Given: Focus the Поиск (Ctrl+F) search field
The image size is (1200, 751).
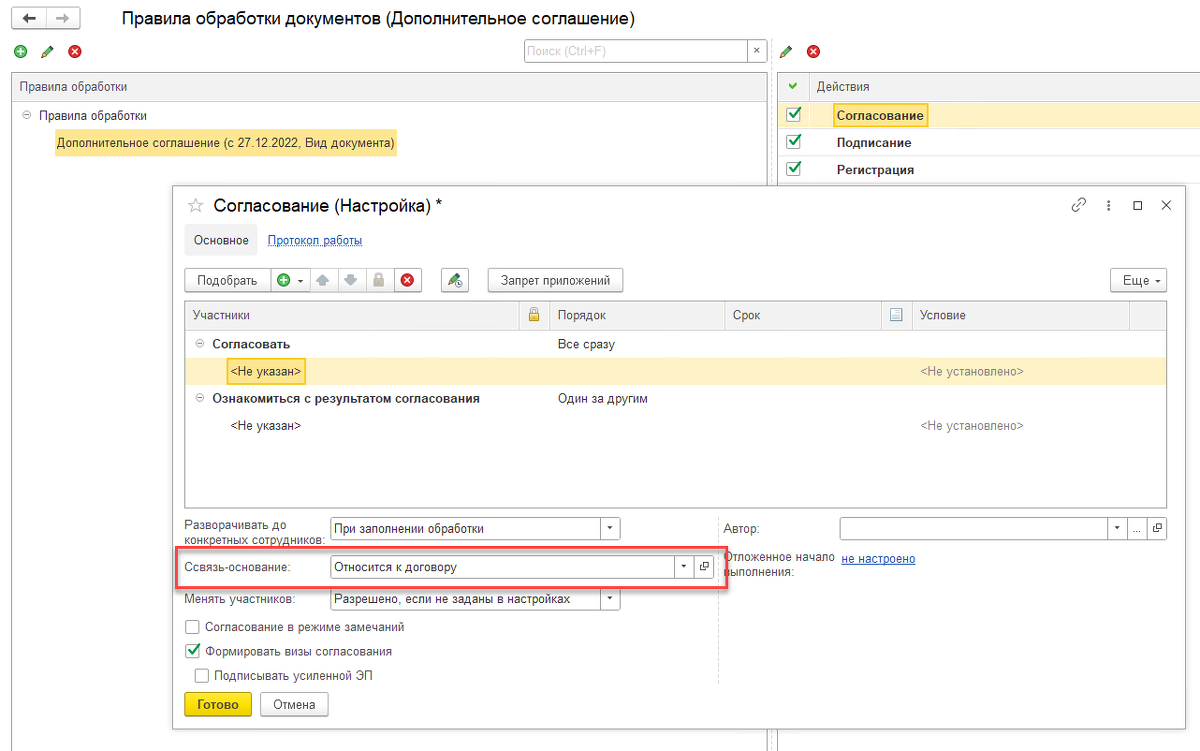Looking at the screenshot, I should click(x=636, y=51).
